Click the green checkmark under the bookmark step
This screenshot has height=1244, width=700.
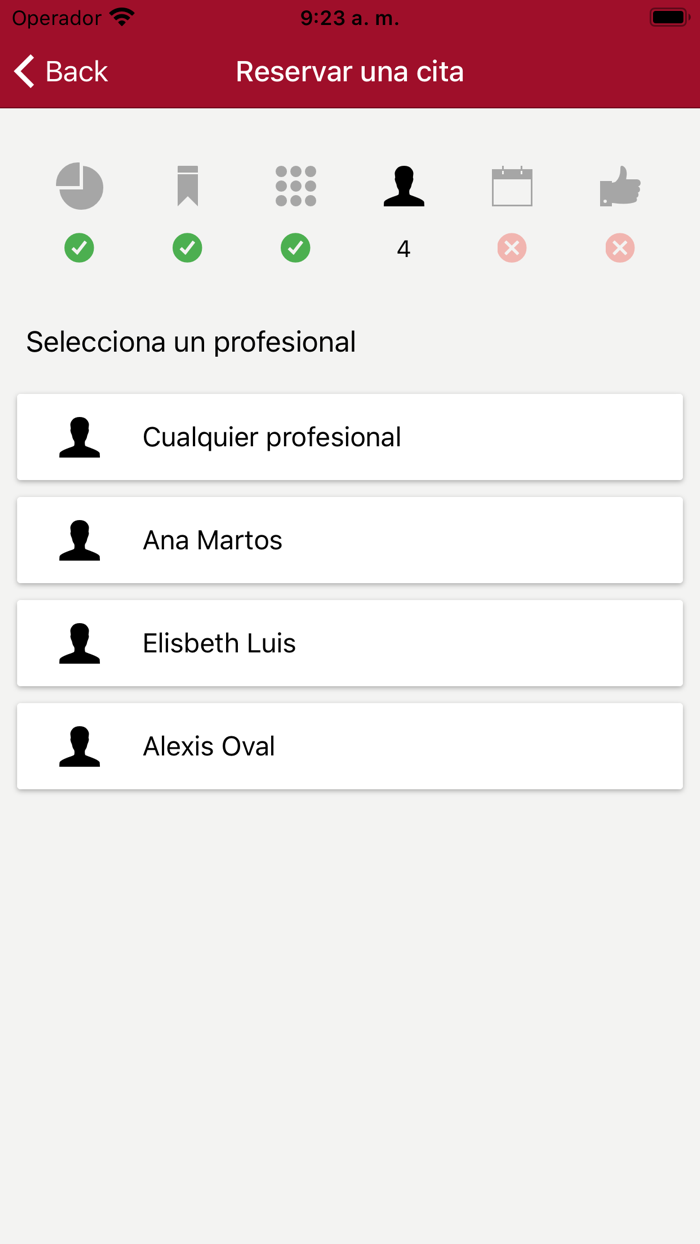tap(188, 248)
